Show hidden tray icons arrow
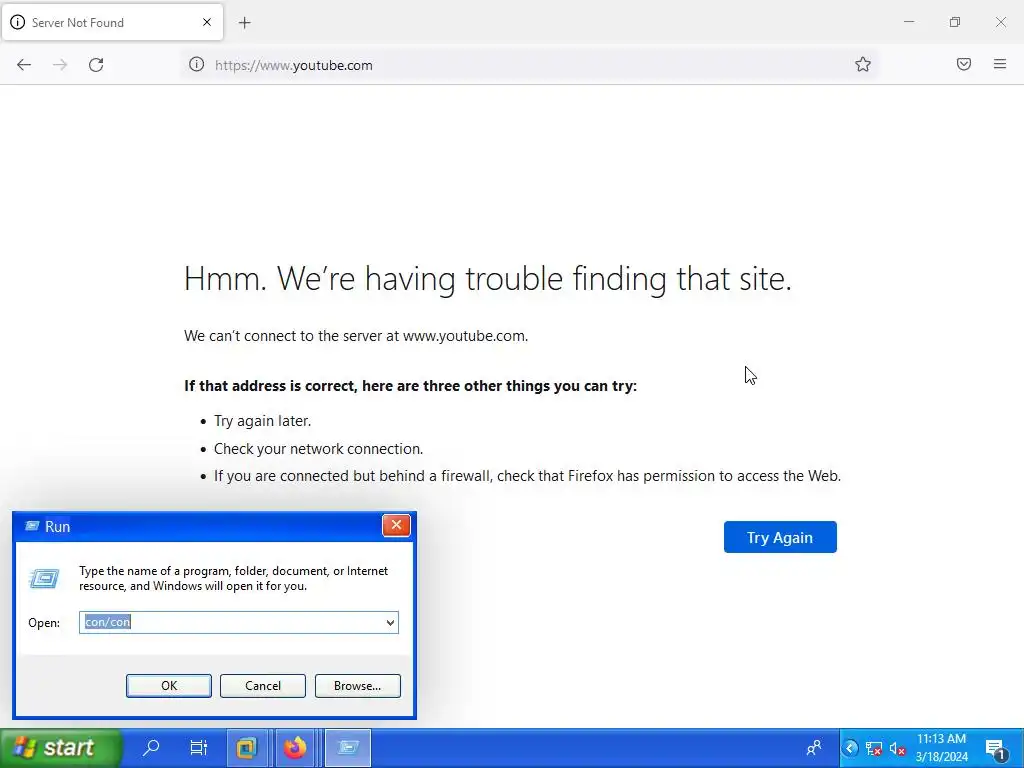Viewport: 1024px width, 768px height. click(x=850, y=748)
